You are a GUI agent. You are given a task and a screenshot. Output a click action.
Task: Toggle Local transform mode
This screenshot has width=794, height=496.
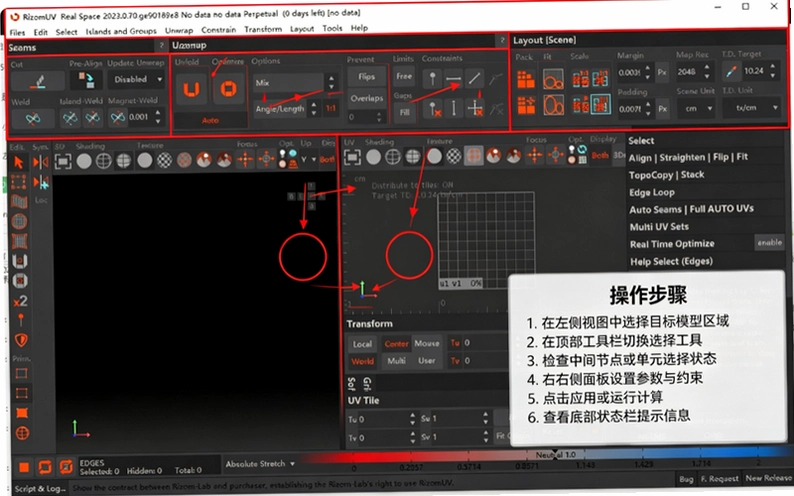[362, 345]
